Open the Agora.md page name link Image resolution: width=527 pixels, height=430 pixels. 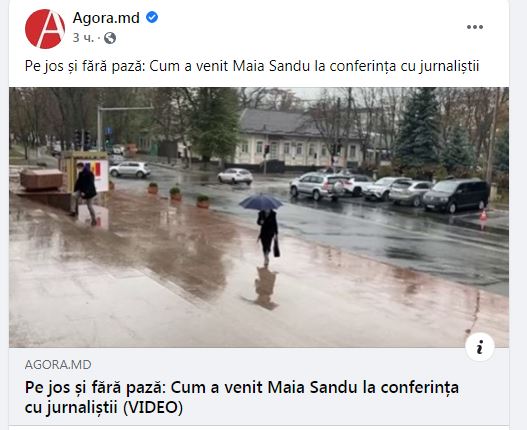coord(106,17)
